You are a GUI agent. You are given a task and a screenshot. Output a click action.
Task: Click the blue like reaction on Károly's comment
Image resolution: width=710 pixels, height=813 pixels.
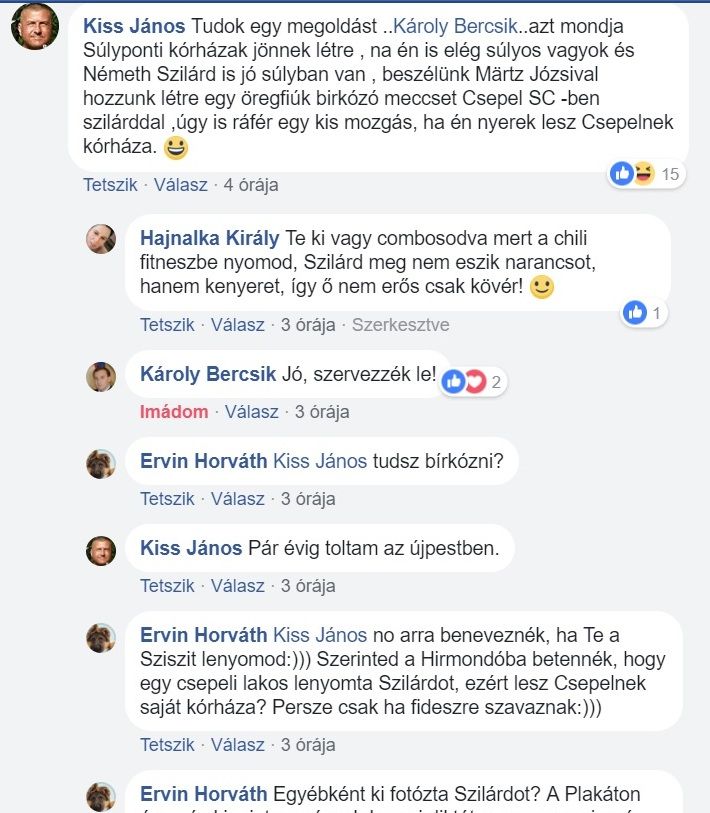pos(454,381)
